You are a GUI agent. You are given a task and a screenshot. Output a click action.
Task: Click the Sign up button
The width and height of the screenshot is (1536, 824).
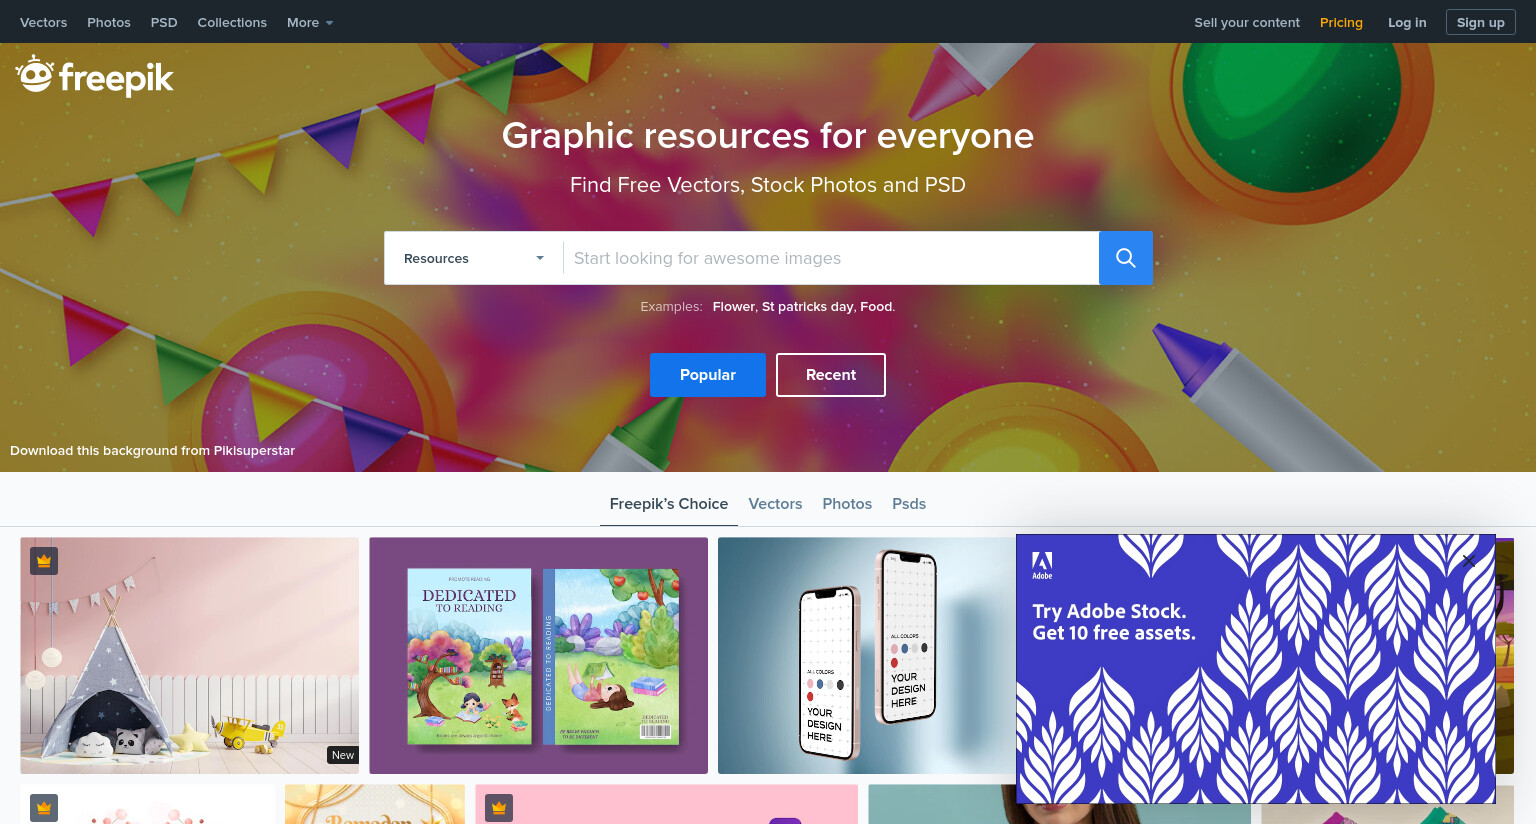click(1480, 22)
